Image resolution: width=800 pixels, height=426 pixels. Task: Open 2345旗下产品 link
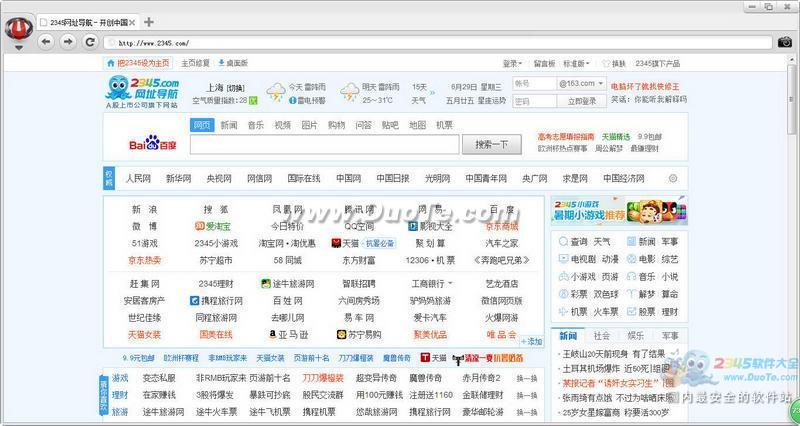[658, 64]
